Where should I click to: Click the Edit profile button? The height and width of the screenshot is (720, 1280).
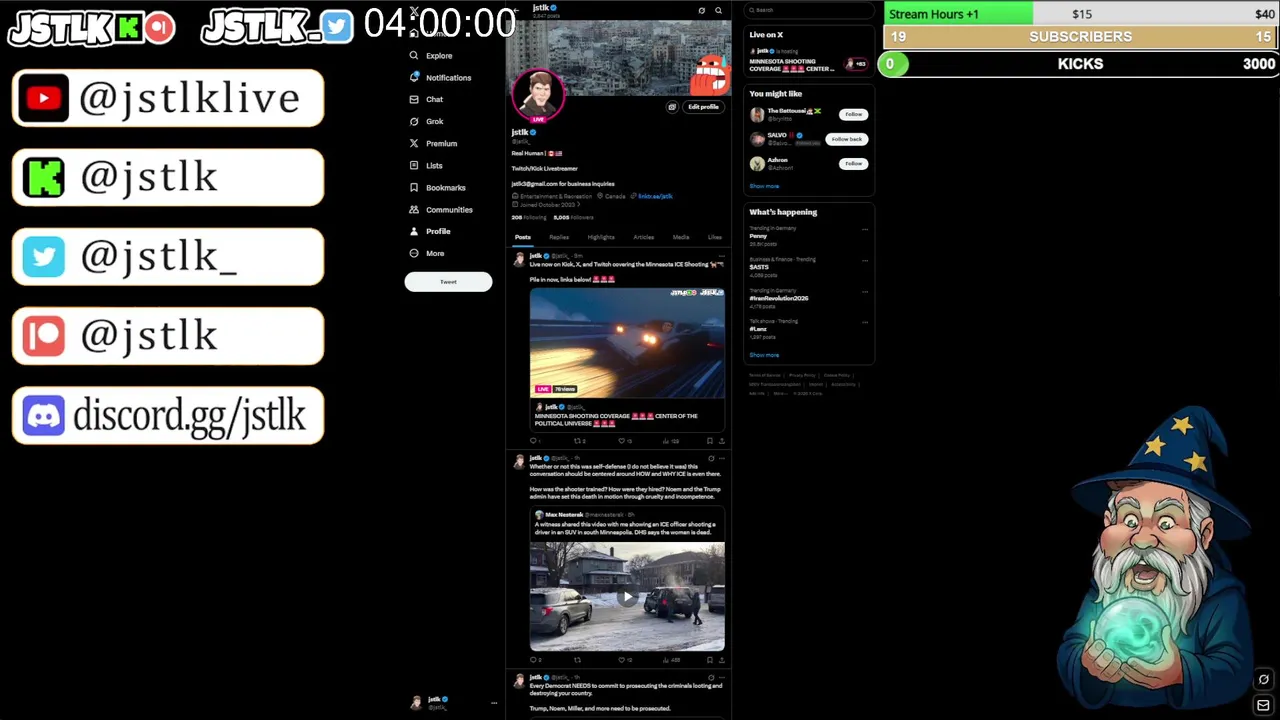click(x=703, y=107)
